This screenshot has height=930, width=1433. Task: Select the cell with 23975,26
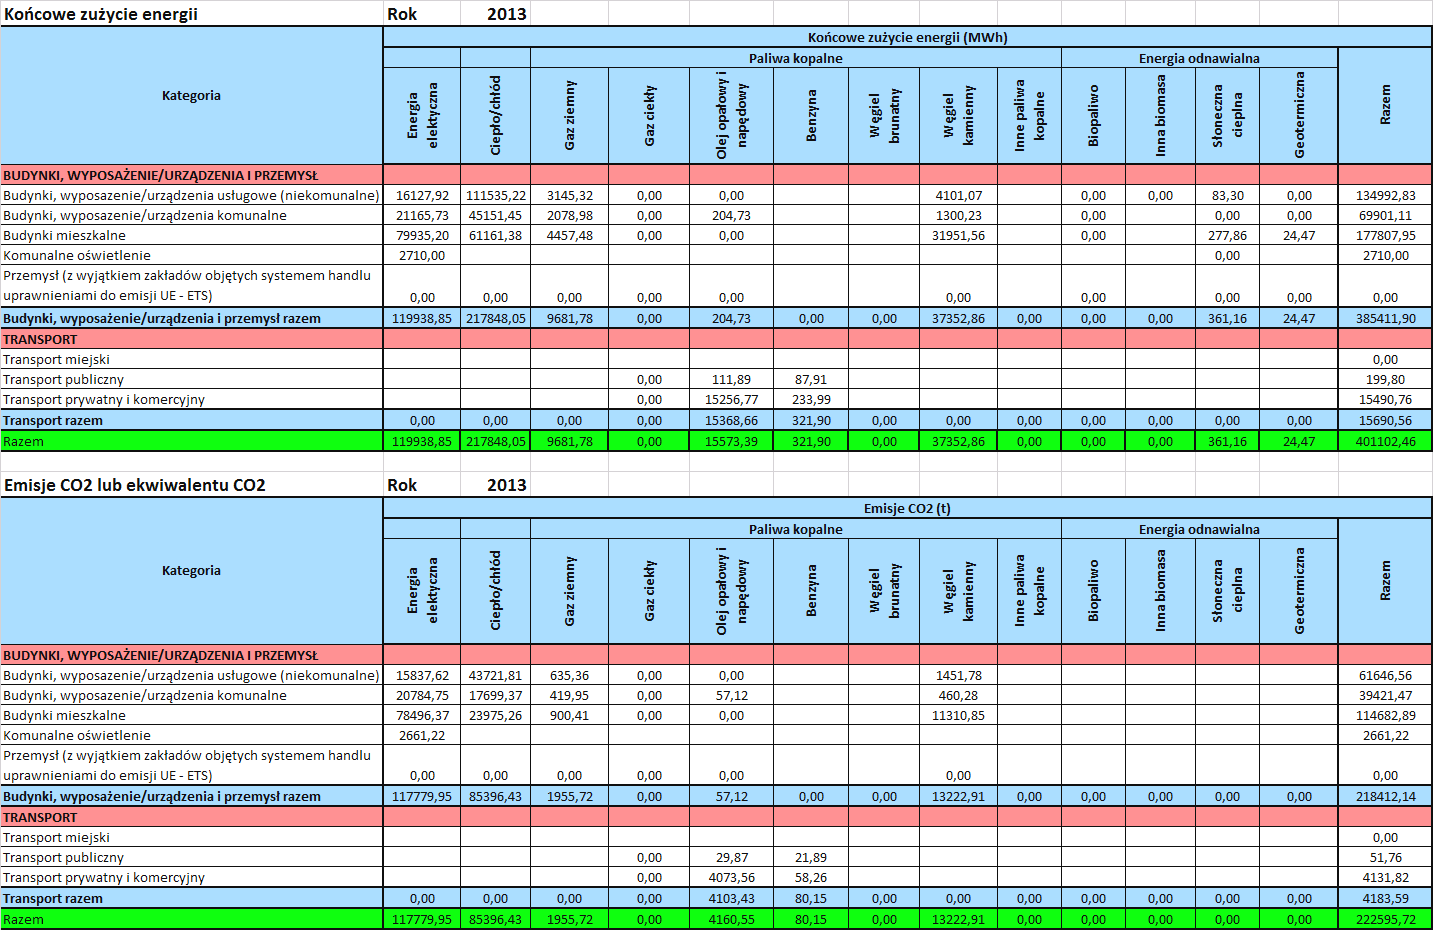click(x=495, y=715)
